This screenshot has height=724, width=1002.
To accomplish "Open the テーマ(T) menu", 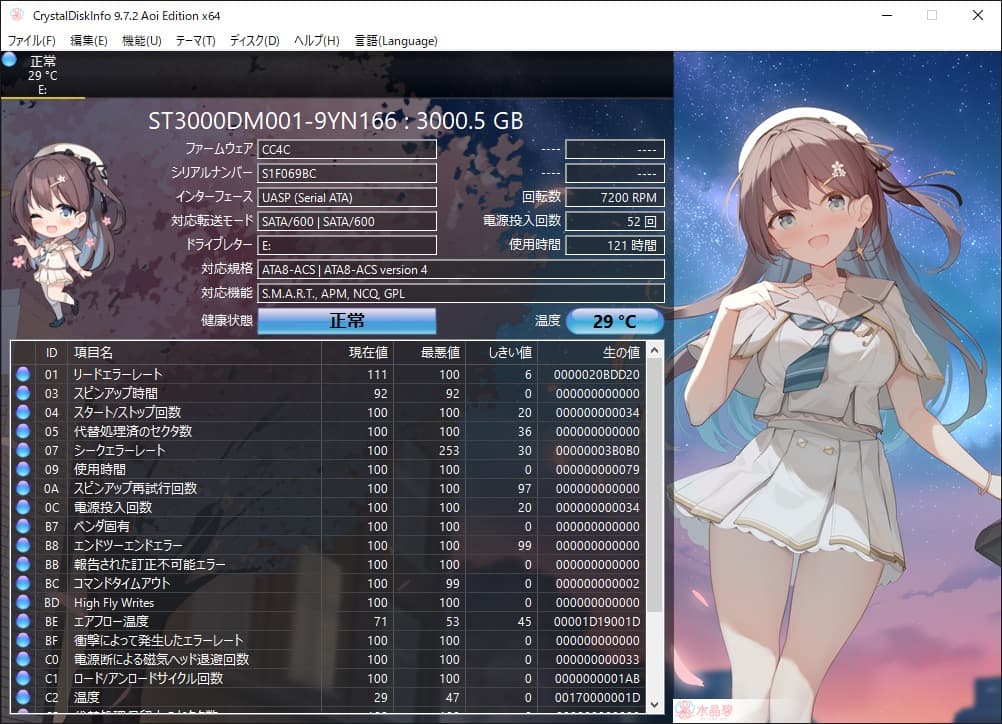I will click(x=195, y=40).
